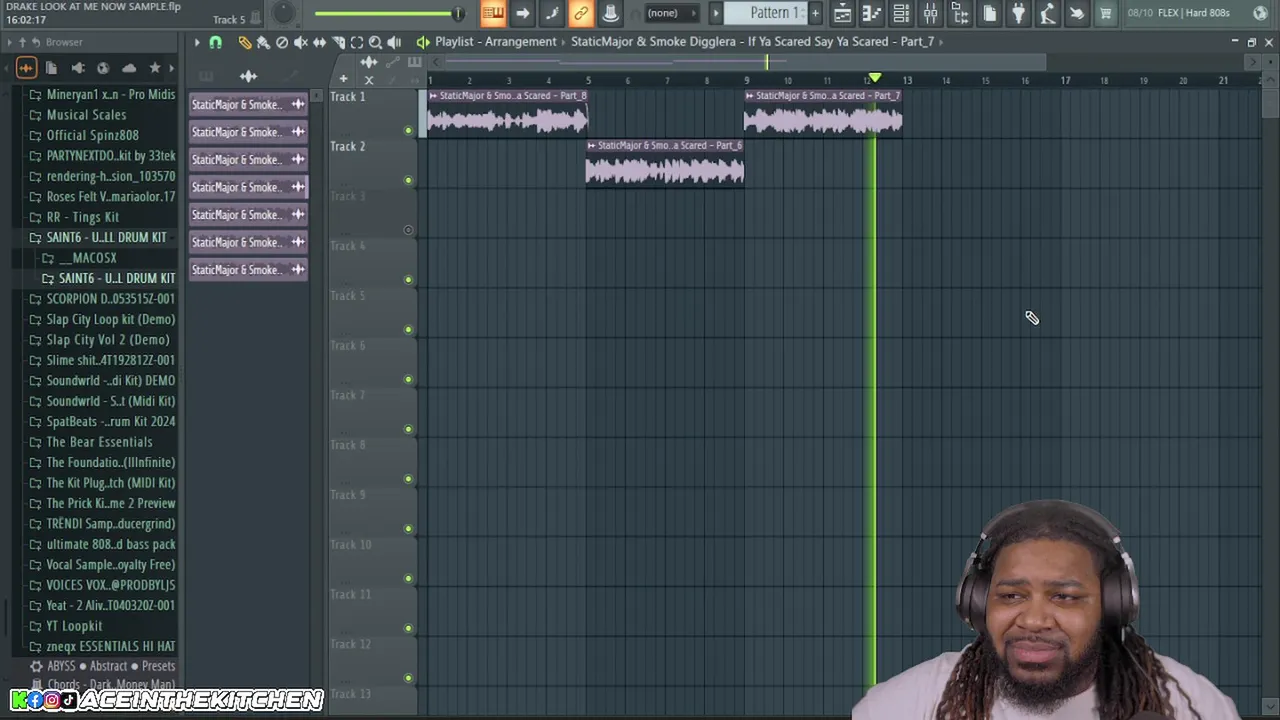Click the green playhead marker on timeline
The width and height of the screenshot is (1280, 720).
click(875, 78)
